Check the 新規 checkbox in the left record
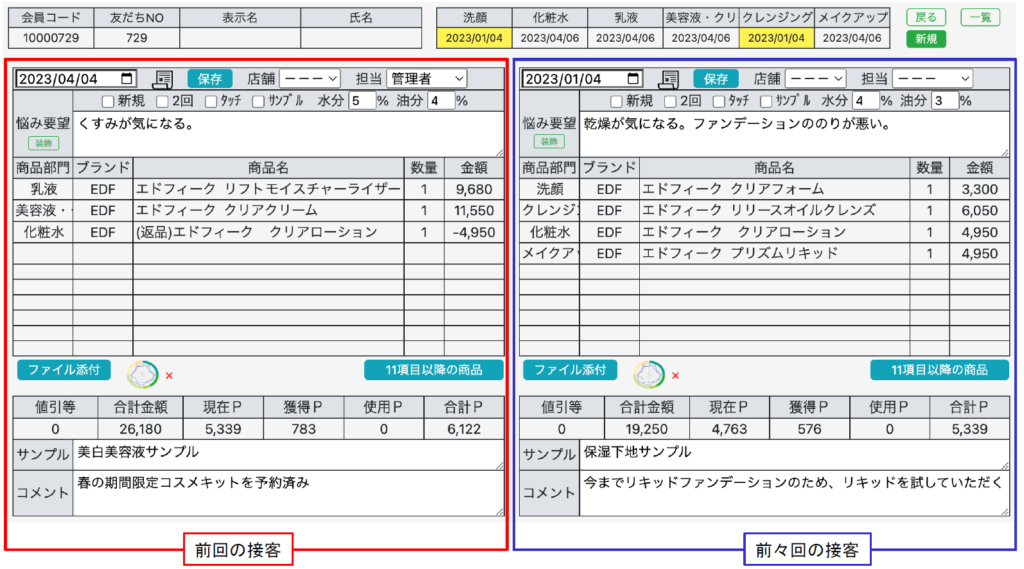Viewport: 1024px width, 569px height. (x=108, y=101)
